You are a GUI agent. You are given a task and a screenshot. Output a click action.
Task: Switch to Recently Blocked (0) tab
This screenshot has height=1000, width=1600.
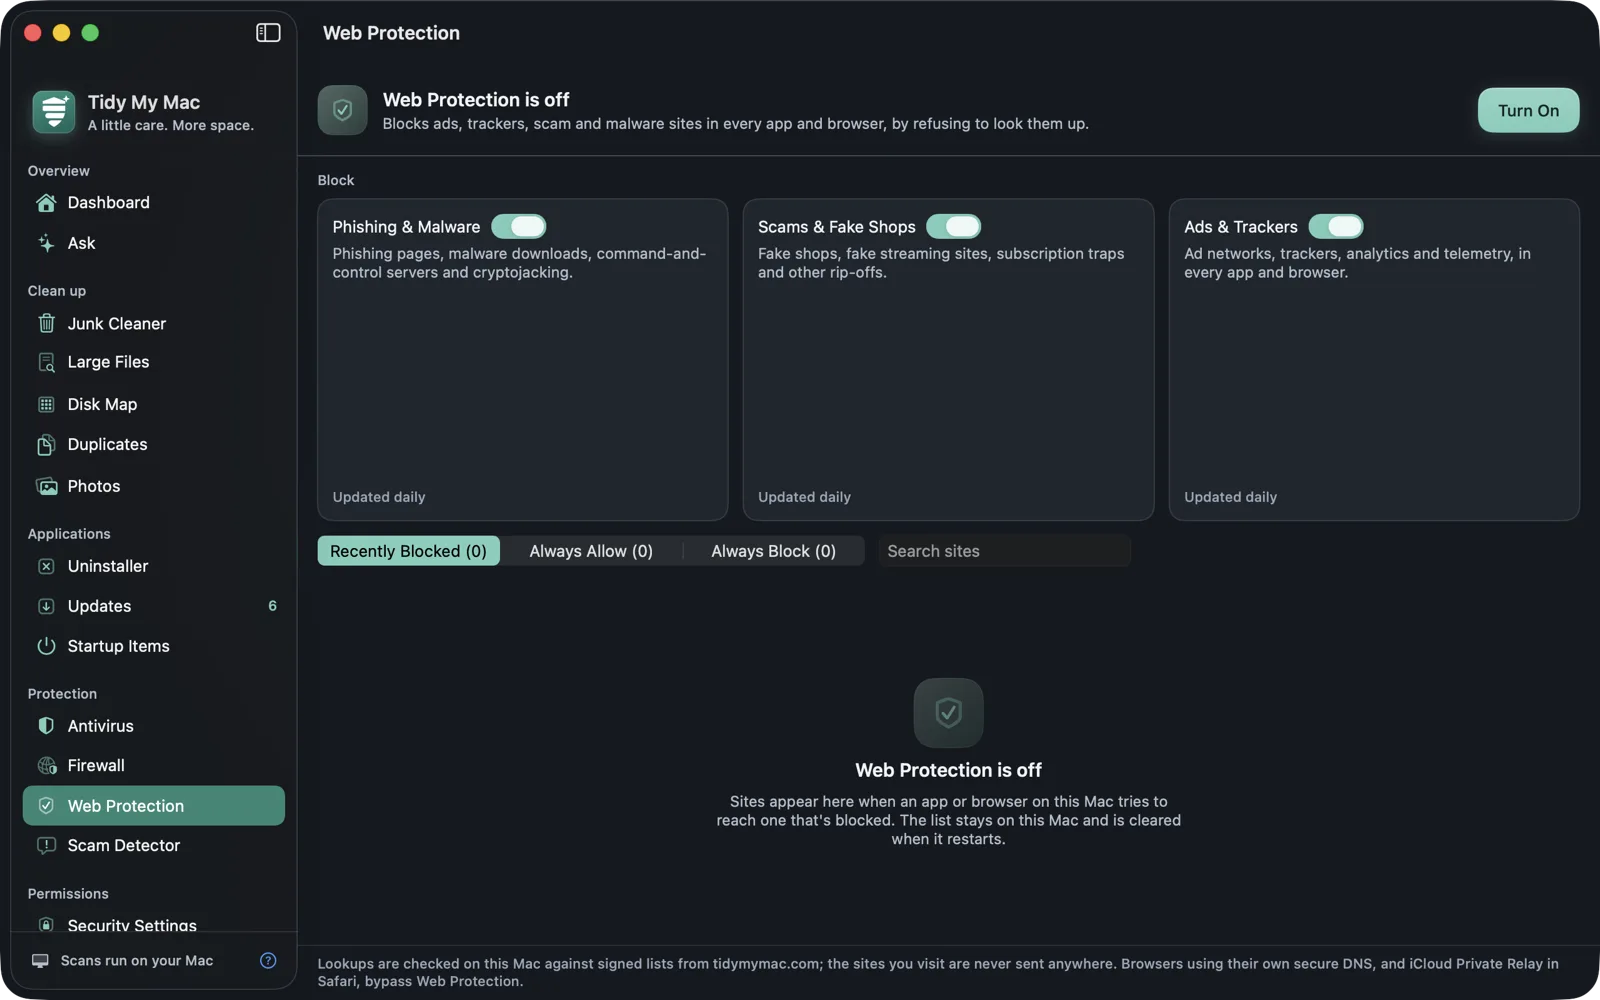click(408, 551)
